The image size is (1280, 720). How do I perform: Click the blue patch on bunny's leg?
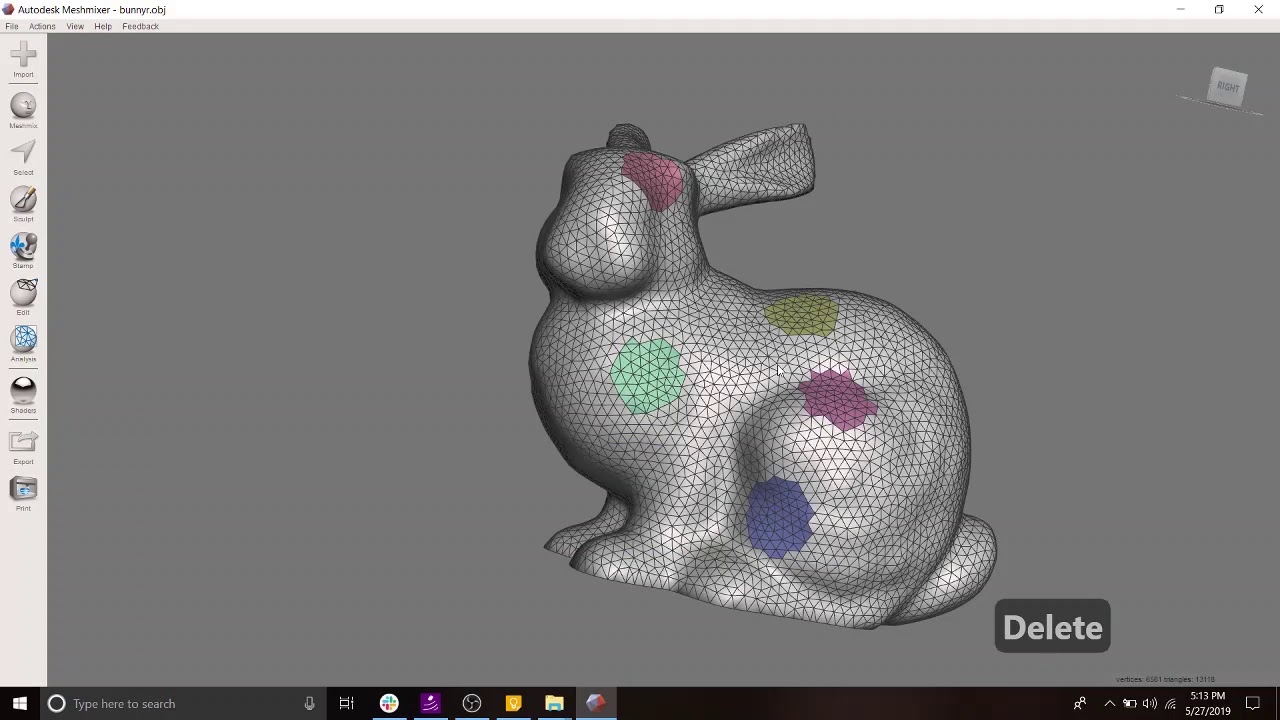point(778,515)
